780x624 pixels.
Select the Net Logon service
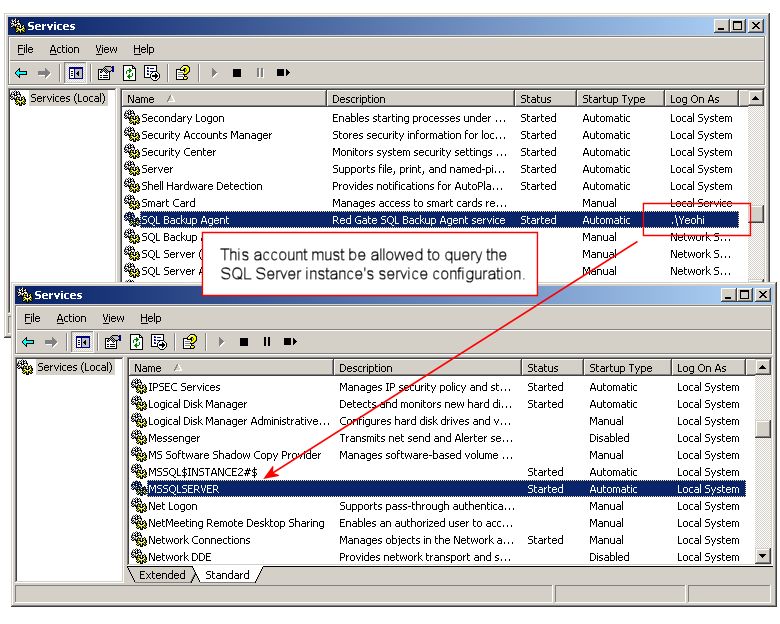click(438, 506)
